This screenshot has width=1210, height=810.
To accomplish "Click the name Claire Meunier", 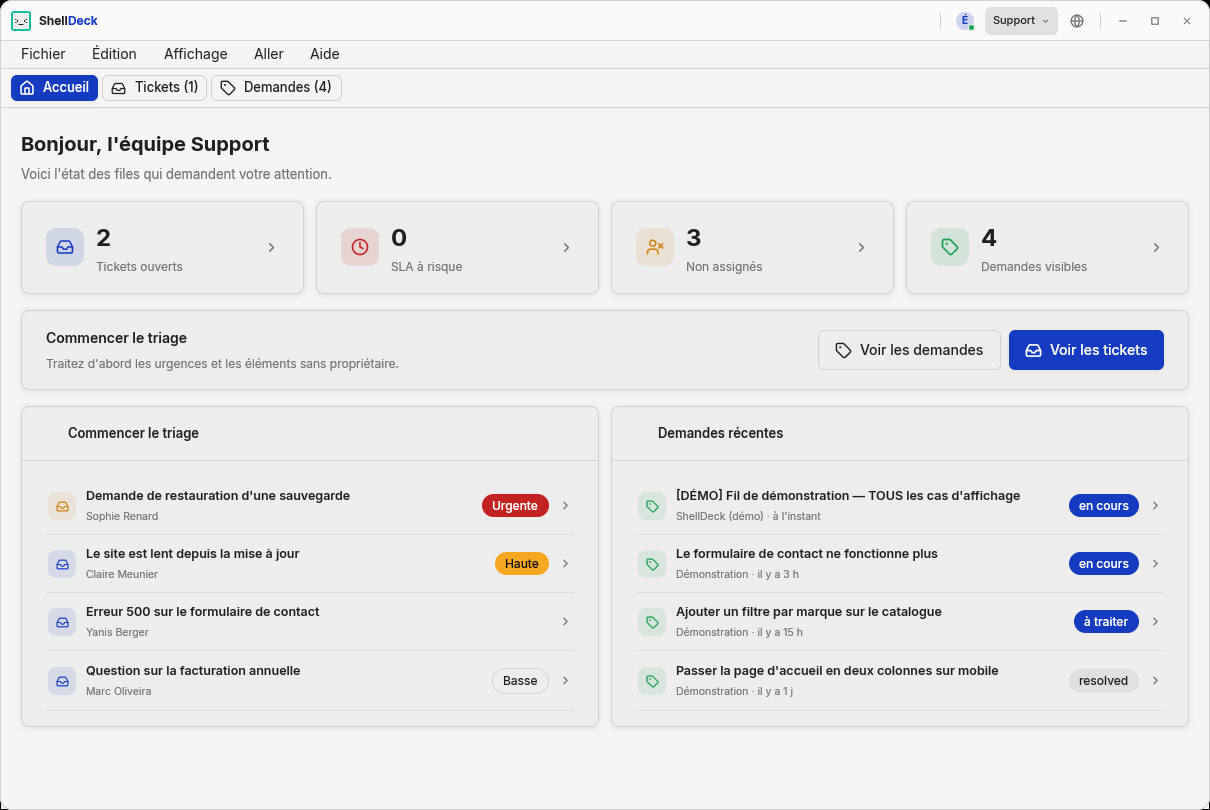I will tap(122, 574).
